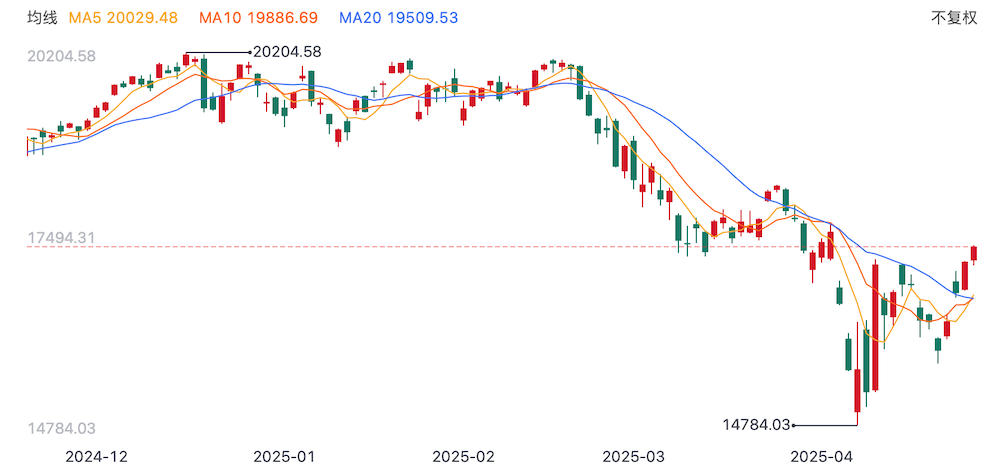Click the 17494.31 price axis label
Screen dimensions: 1000x476
[60, 238]
